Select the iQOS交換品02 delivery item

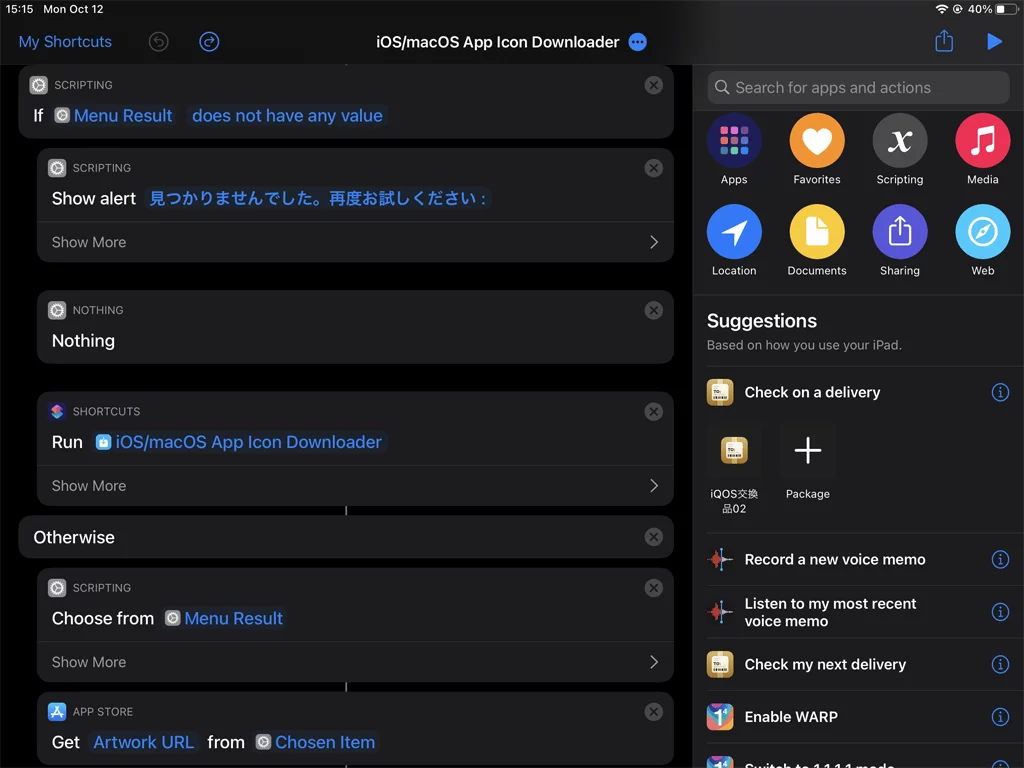734,469
